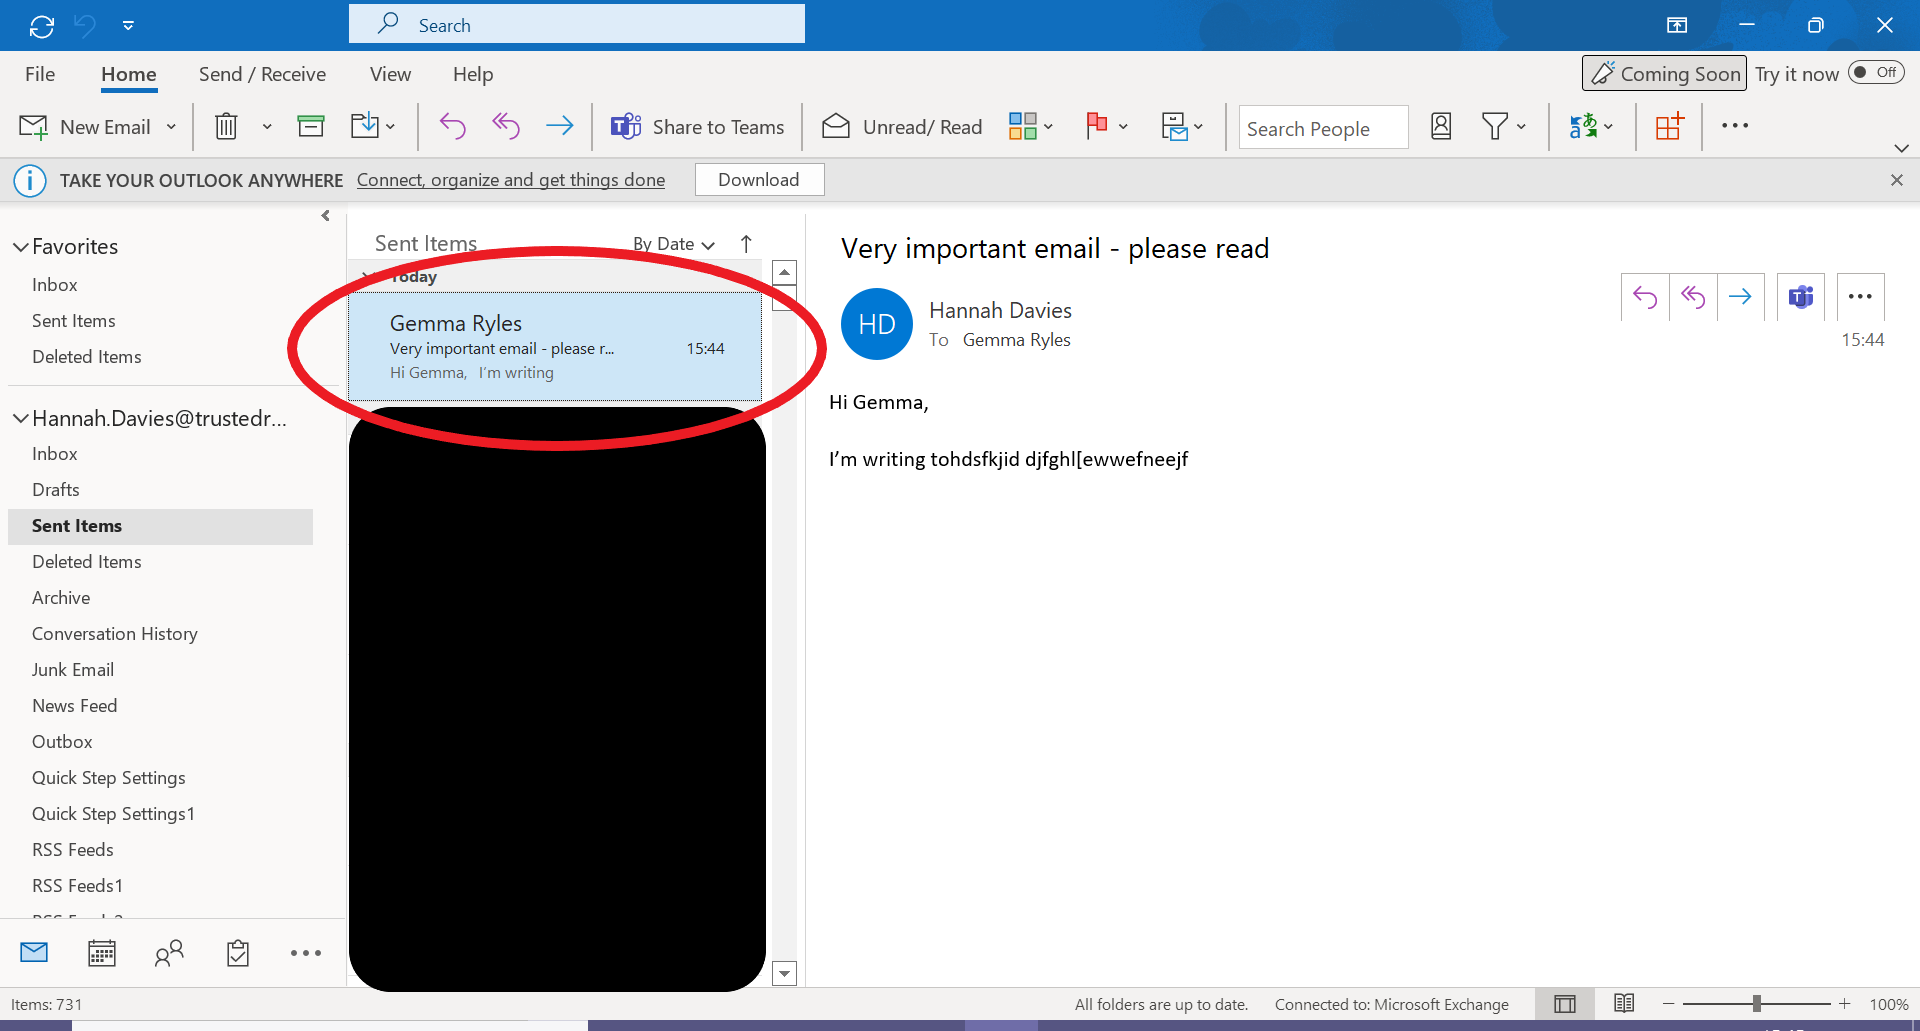This screenshot has width=1920, height=1031.
Task: Expand the Delete options dropdown arrow
Action: (x=267, y=127)
